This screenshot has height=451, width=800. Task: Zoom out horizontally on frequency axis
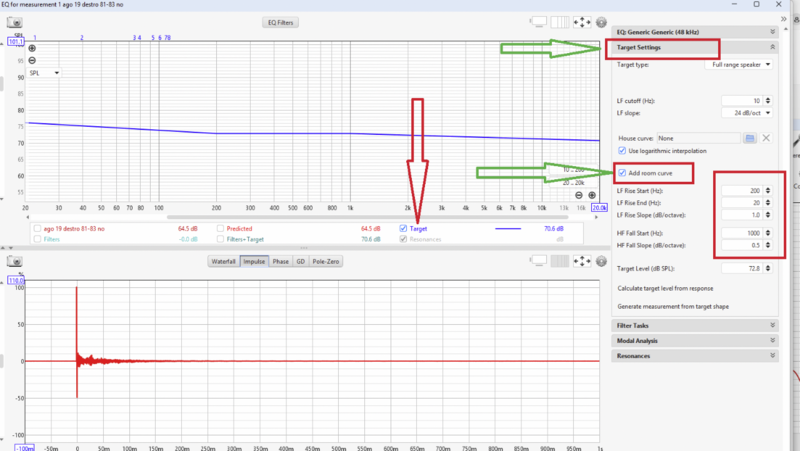pyautogui.click(x=579, y=195)
